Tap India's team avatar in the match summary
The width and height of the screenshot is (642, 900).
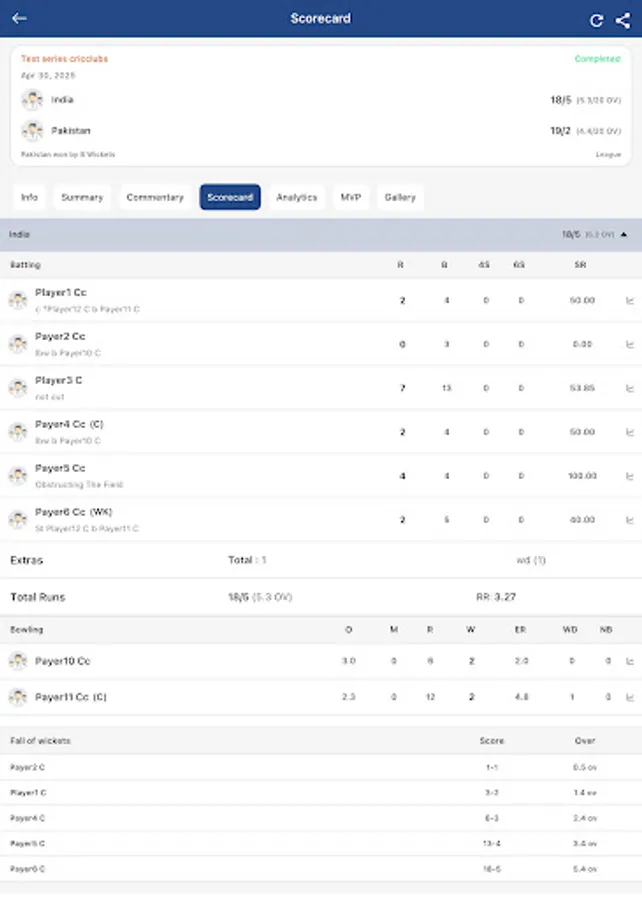32,100
